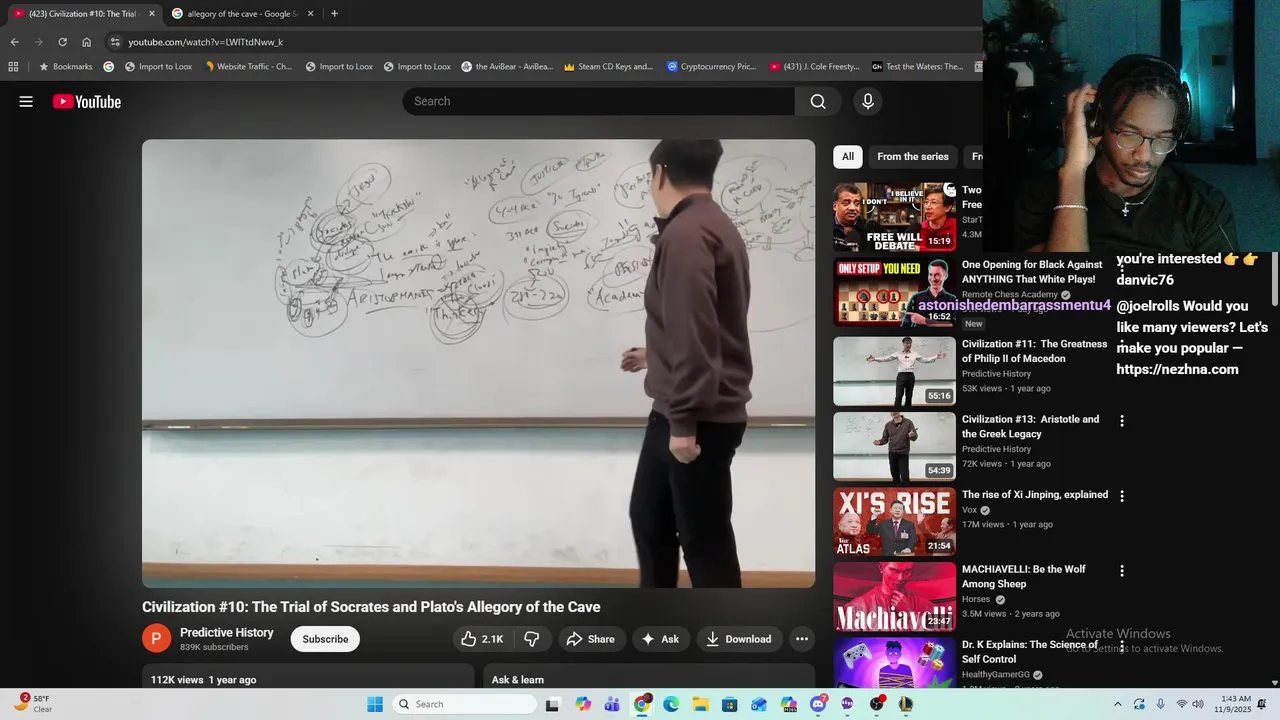Subscribe to Predictive History
Image resolution: width=1280 pixels, height=720 pixels.
(325, 639)
